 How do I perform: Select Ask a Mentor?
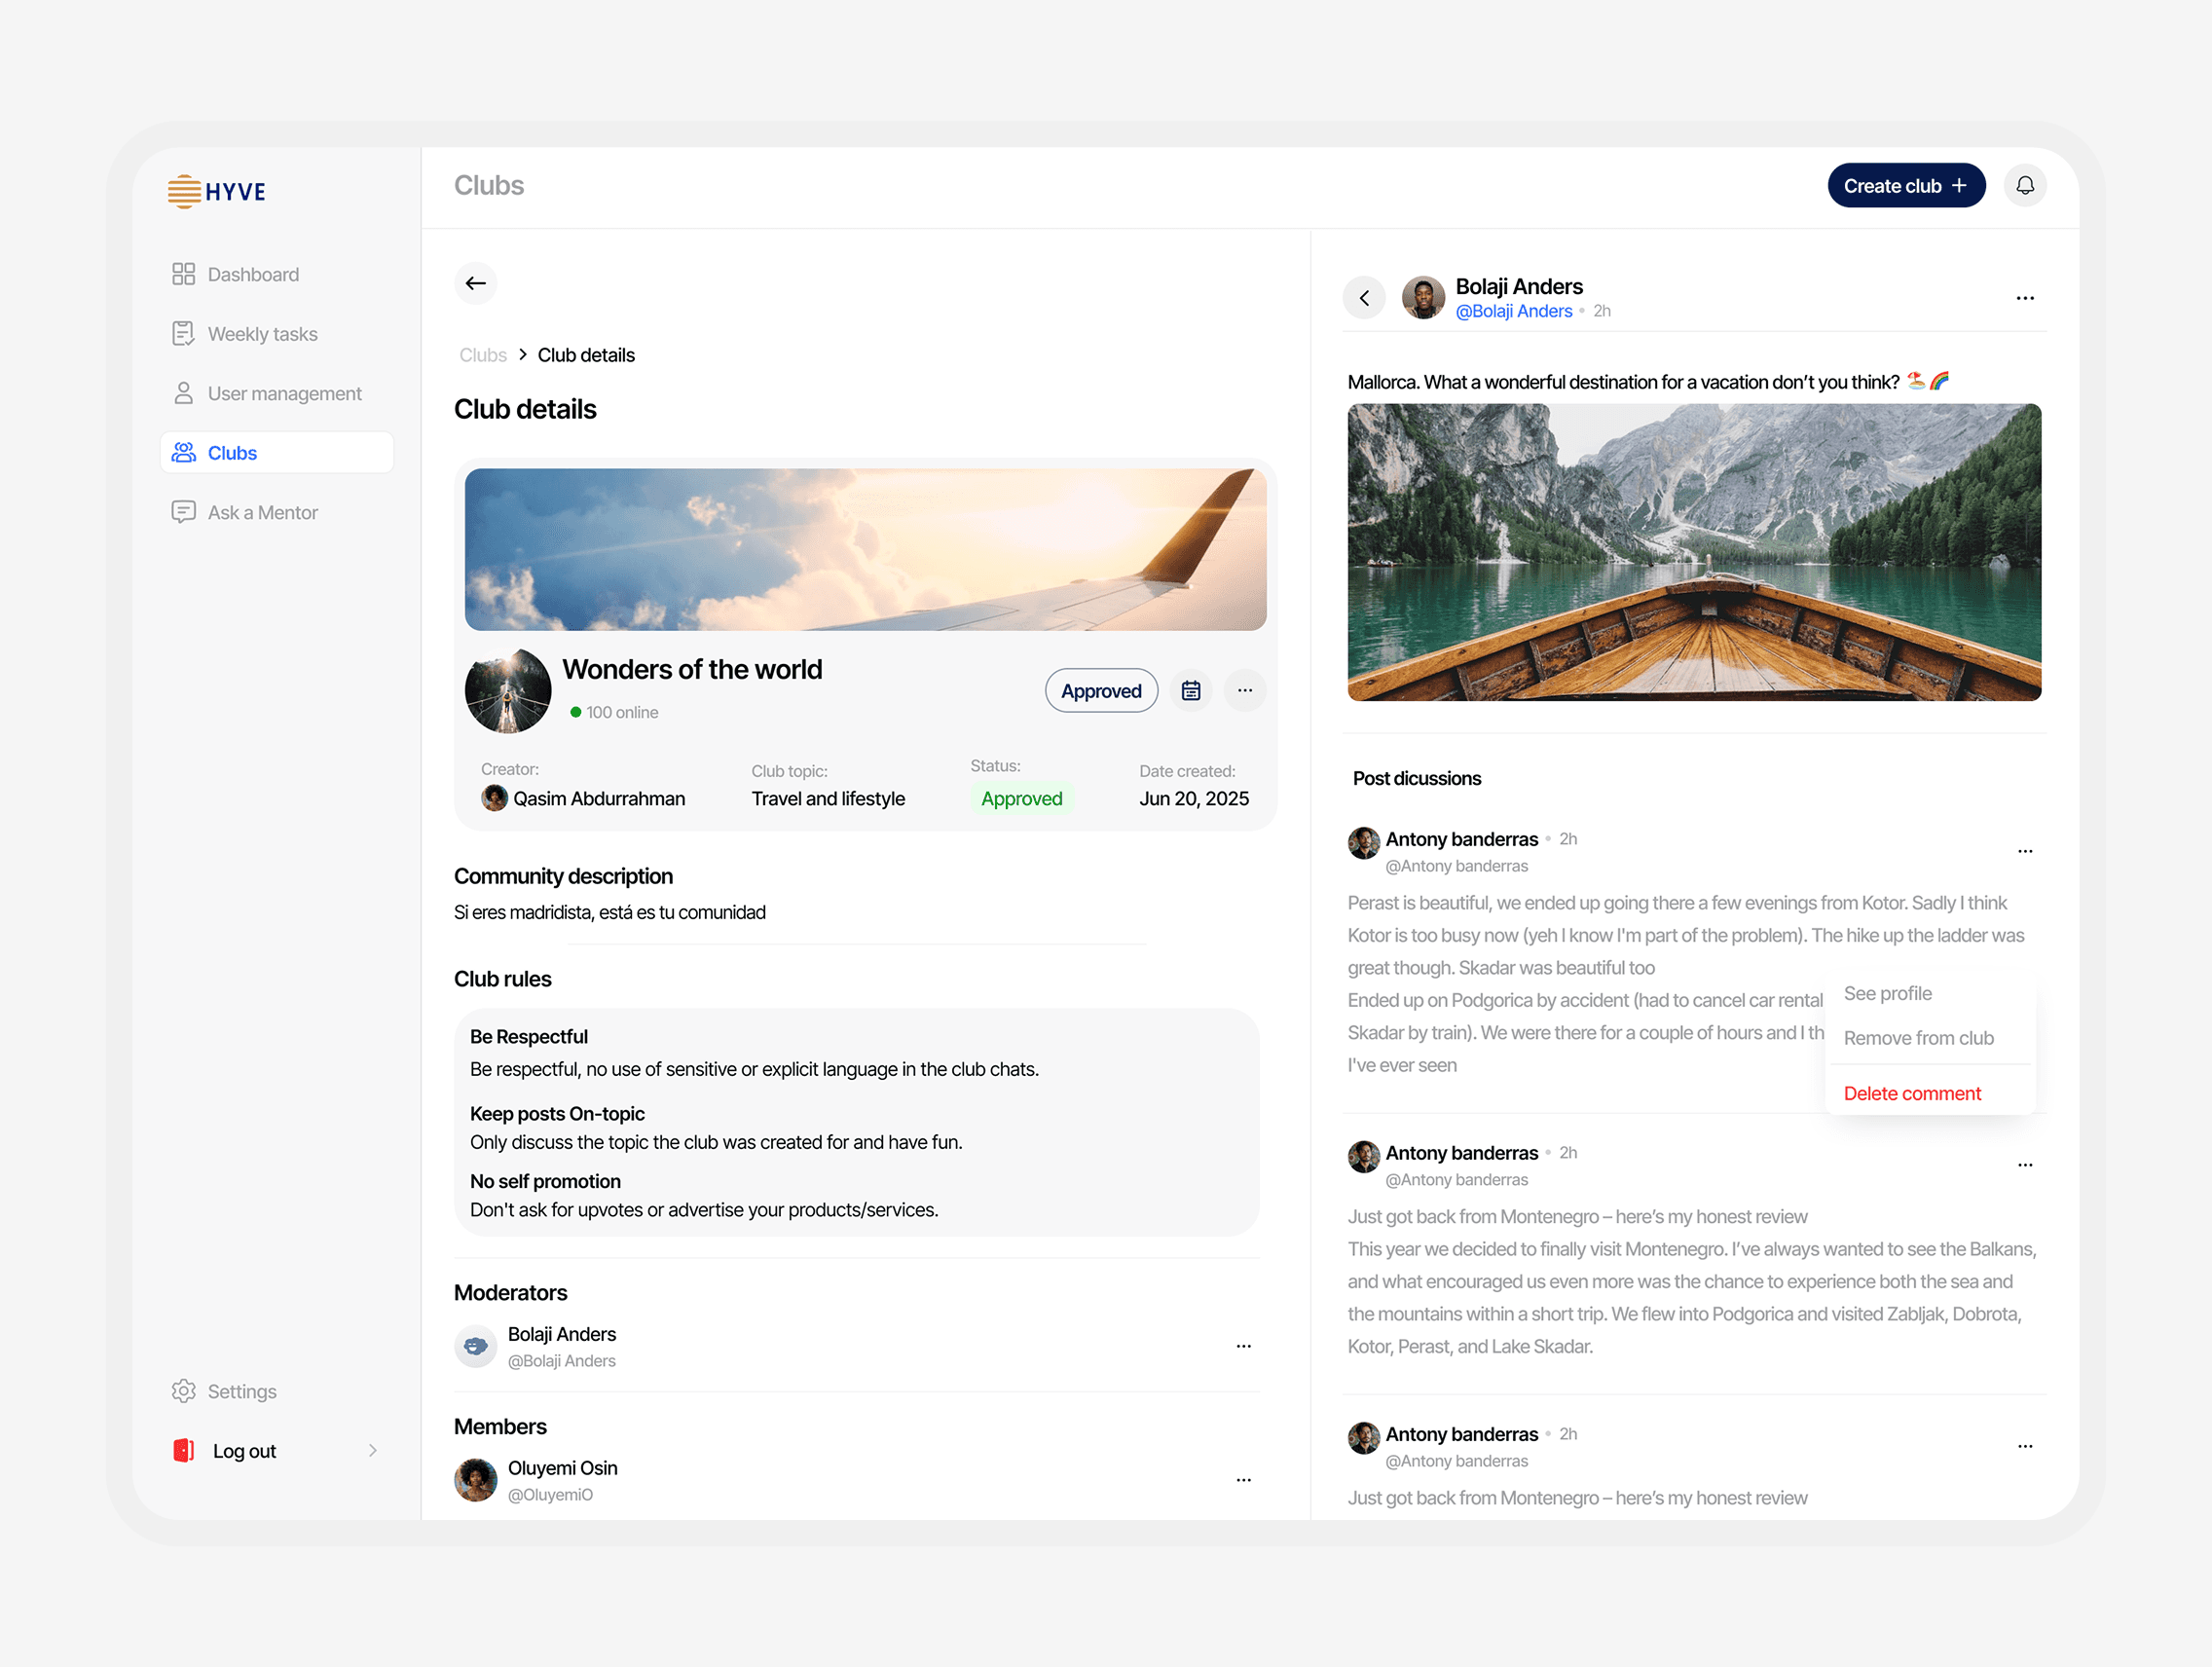pos(261,511)
